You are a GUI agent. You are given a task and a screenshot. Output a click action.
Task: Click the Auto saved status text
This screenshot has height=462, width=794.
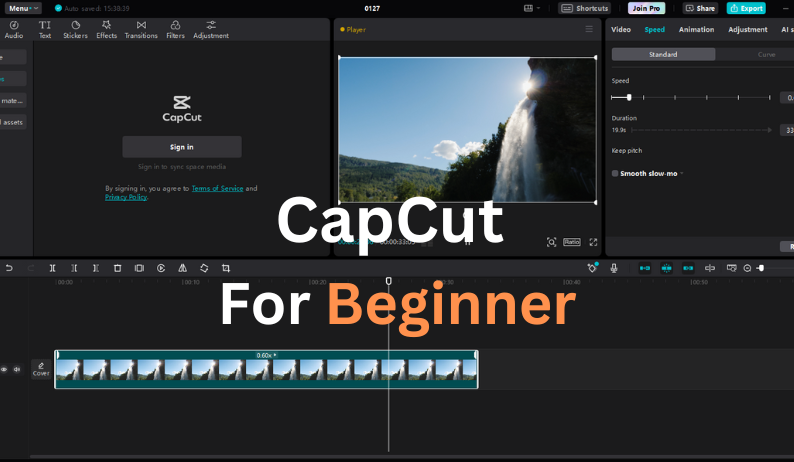click(97, 8)
